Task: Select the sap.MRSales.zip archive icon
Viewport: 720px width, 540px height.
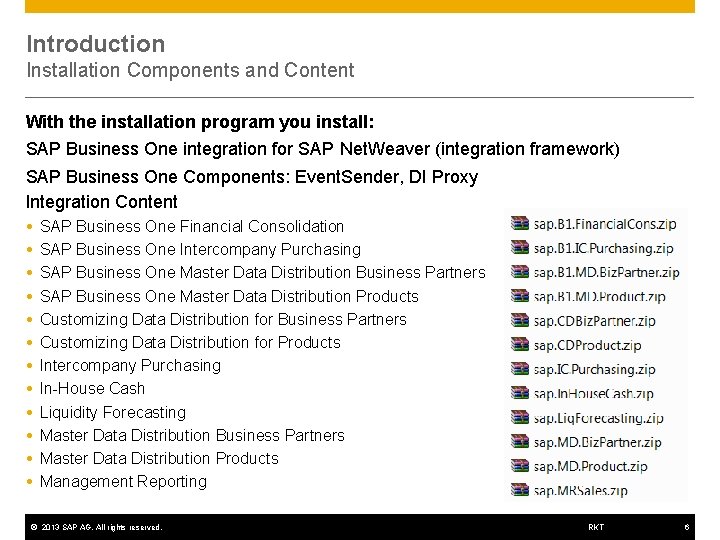Action: (x=520, y=490)
